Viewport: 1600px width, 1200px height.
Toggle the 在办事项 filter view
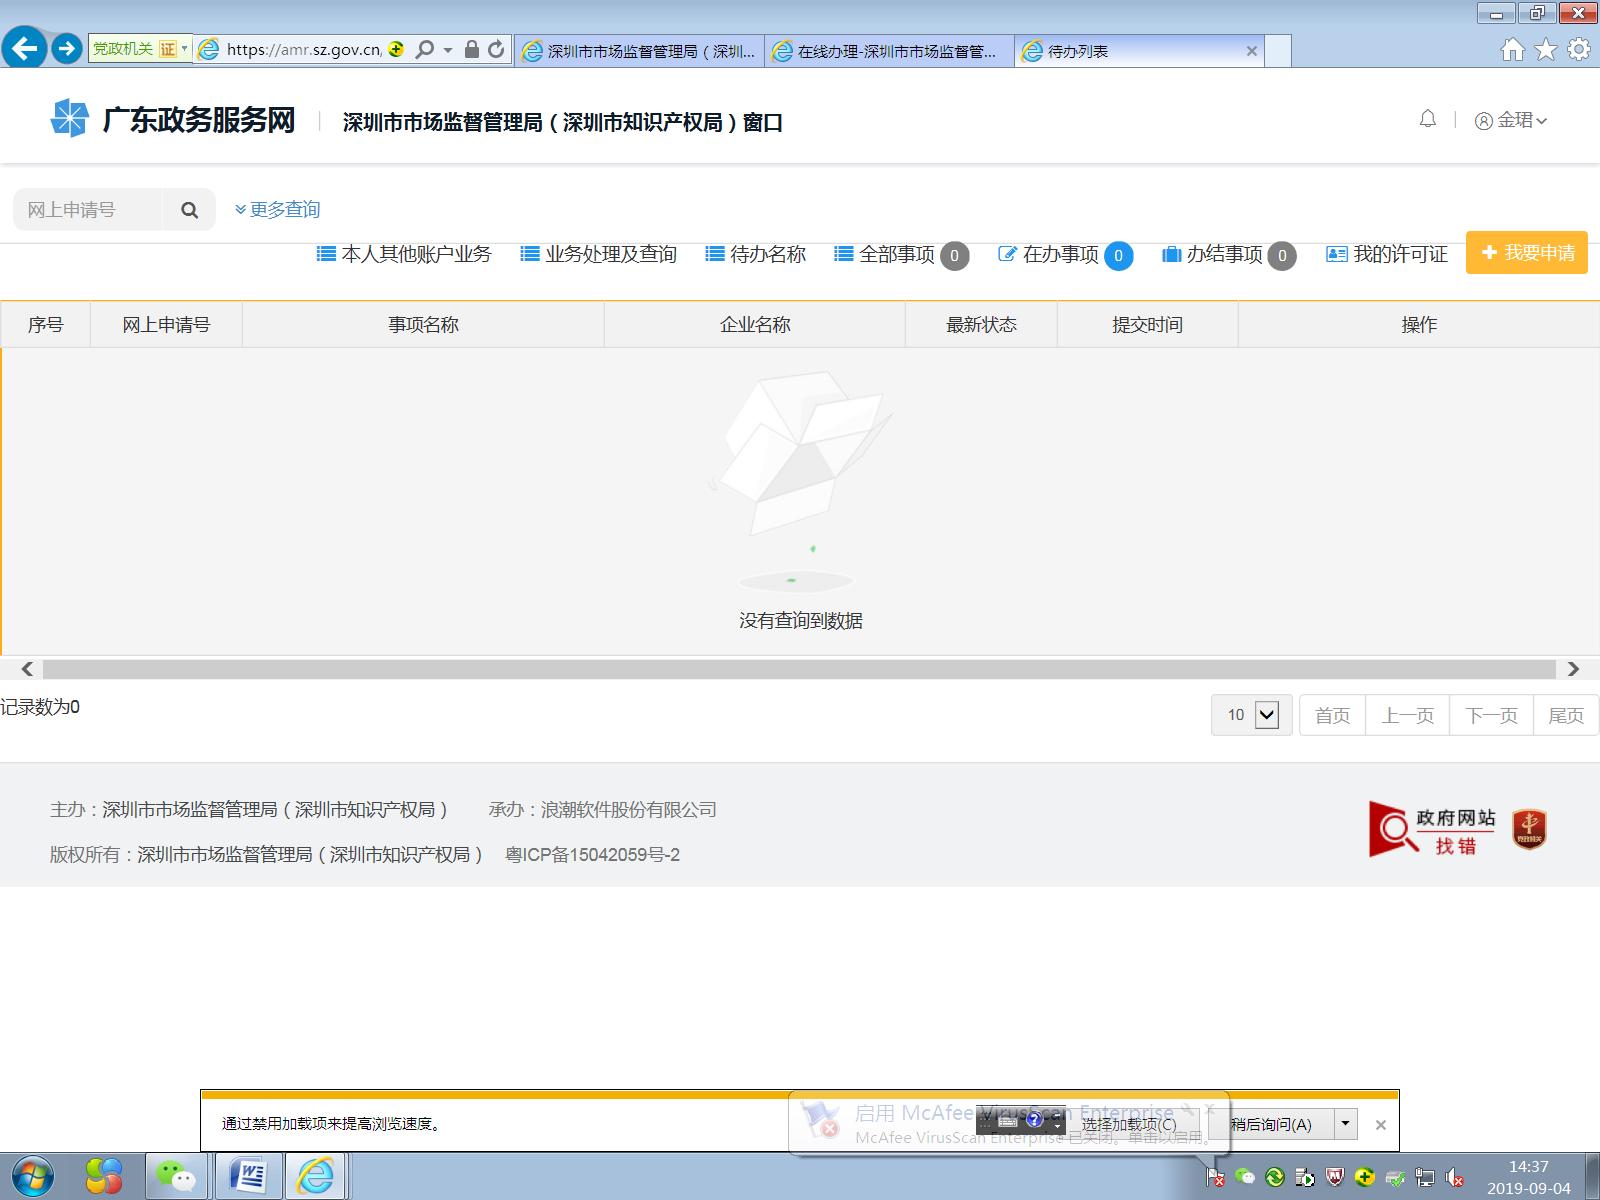[1060, 254]
